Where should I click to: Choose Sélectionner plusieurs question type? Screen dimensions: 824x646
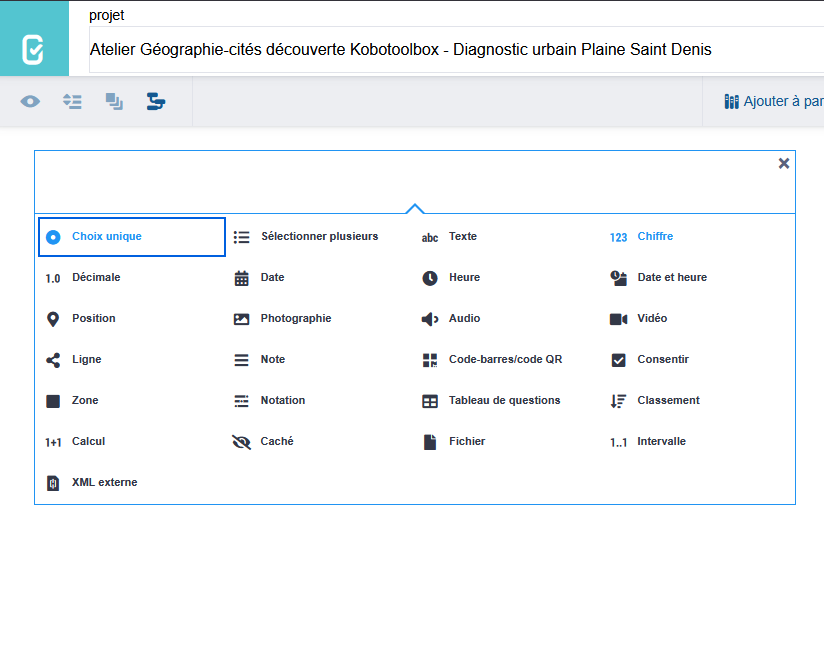pyautogui.click(x=319, y=237)
